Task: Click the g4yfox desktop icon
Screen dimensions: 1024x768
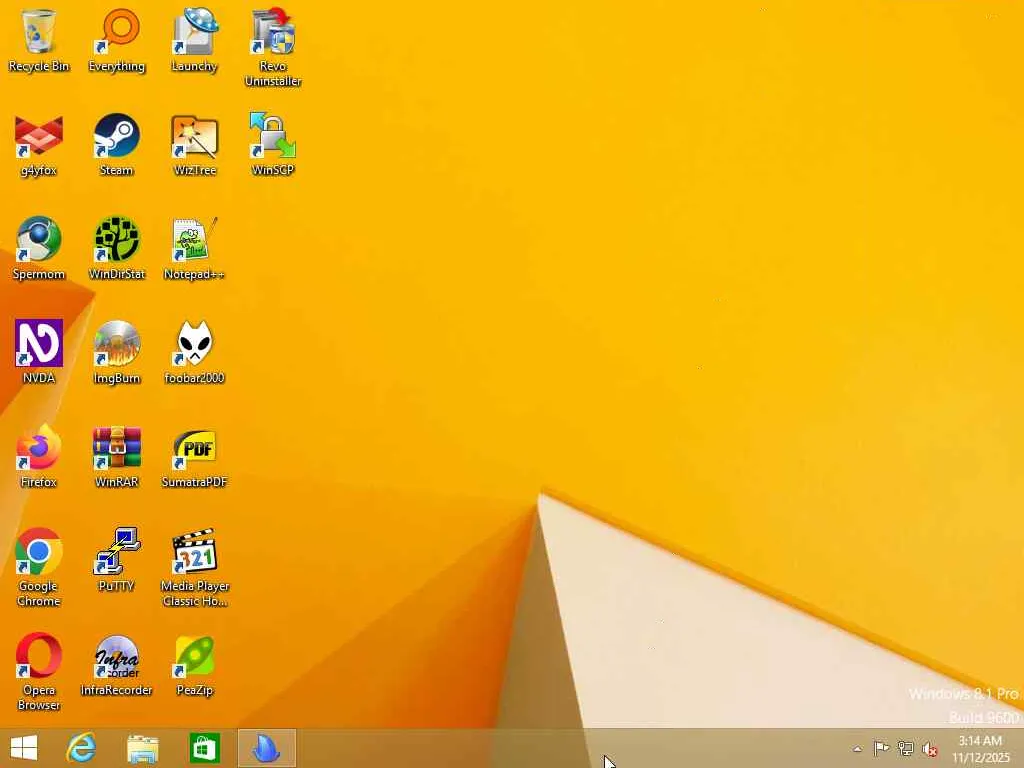Action: point(39,144)
